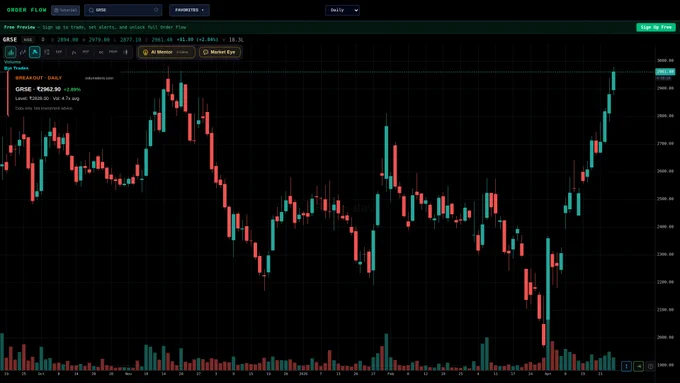Click the 2500.00 price axis label

665,199
